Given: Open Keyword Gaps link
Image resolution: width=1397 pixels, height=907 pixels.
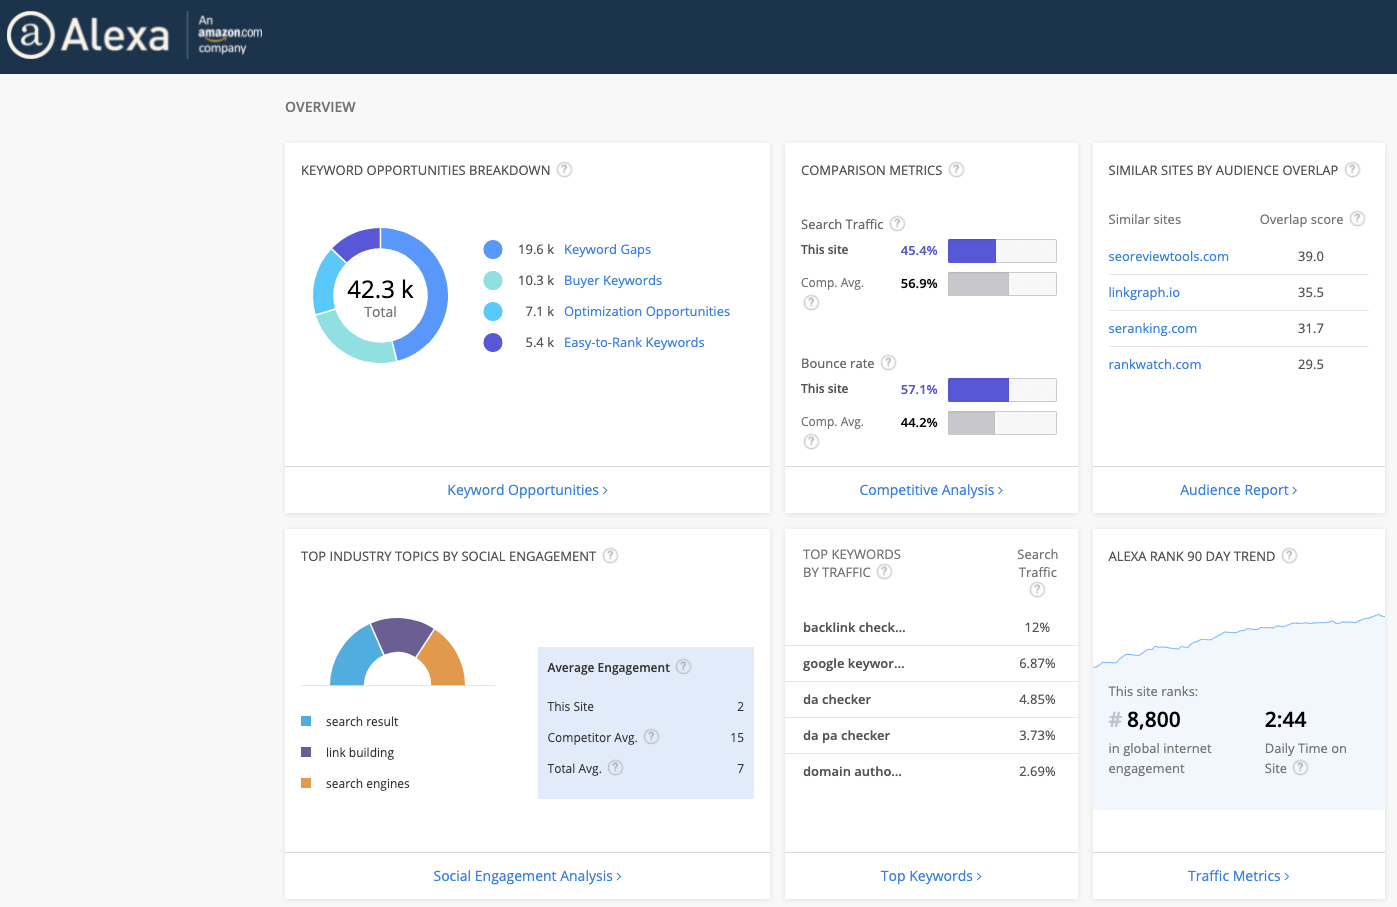Looking at the screenshot, I should 607,250.
